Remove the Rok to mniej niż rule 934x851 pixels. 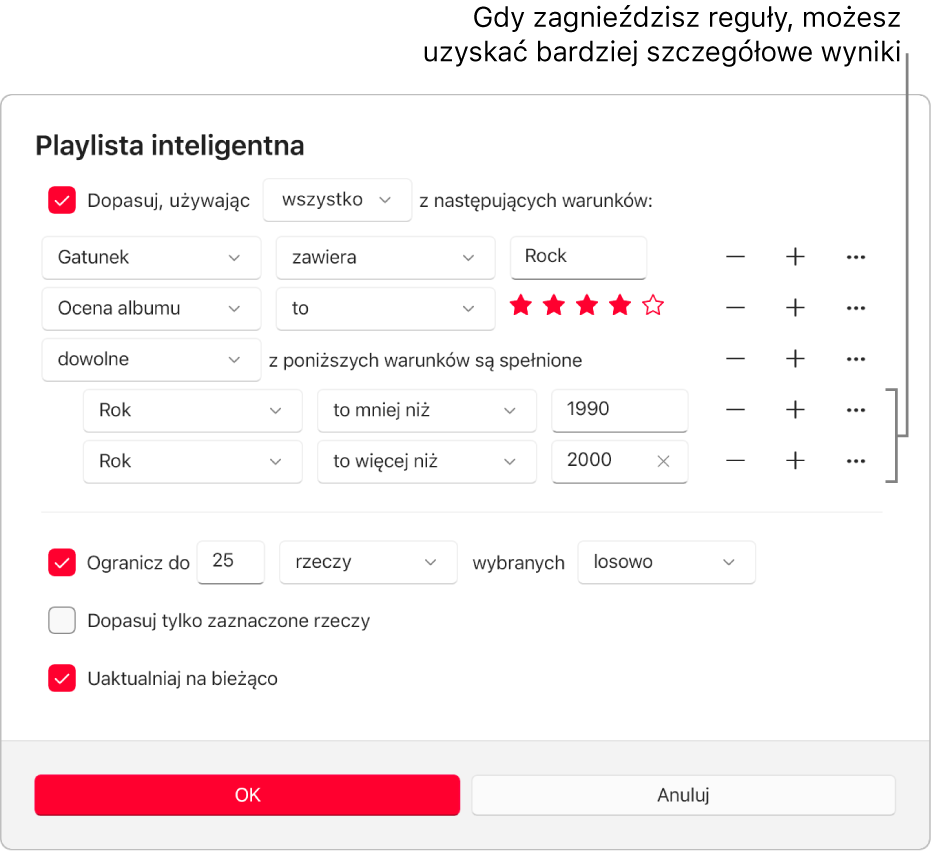735,410
